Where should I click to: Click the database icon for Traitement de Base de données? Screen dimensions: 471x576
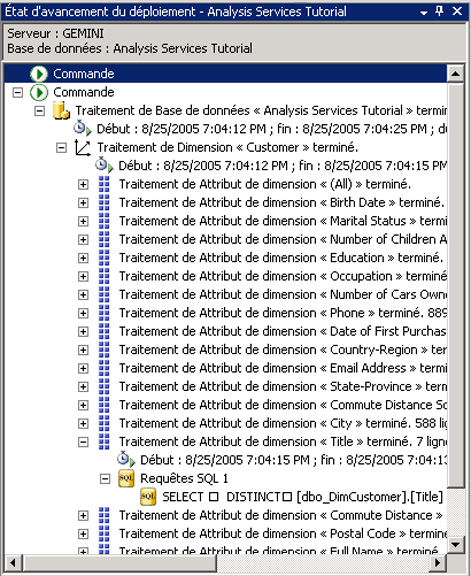click(x=61, y=111)
